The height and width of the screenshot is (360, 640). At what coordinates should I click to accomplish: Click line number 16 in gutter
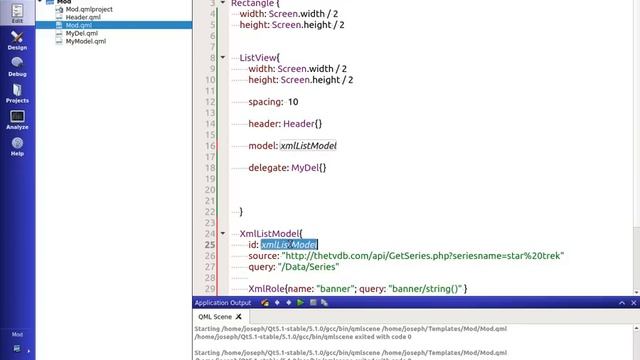tap(210, 146)
